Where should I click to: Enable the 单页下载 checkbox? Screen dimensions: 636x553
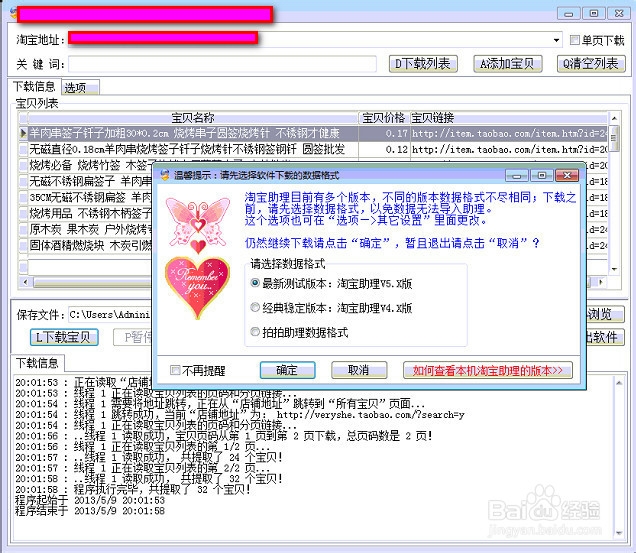point(574,40)
